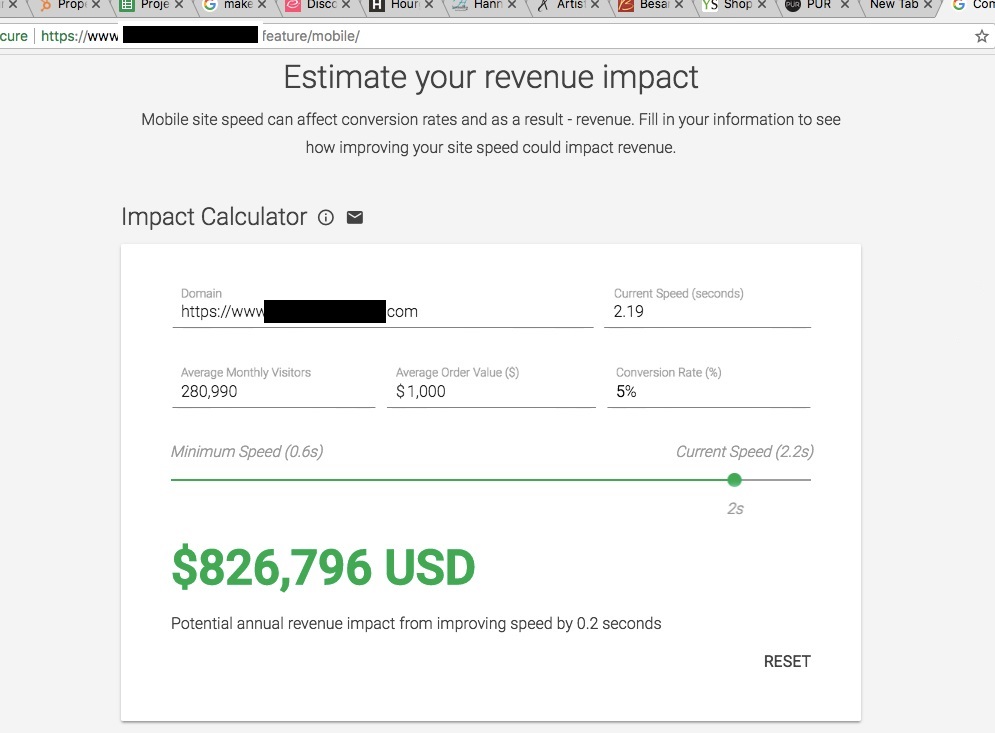Select the Average Order Value field
The width and height of the screenshot is (995, 733).
[490, 392]
